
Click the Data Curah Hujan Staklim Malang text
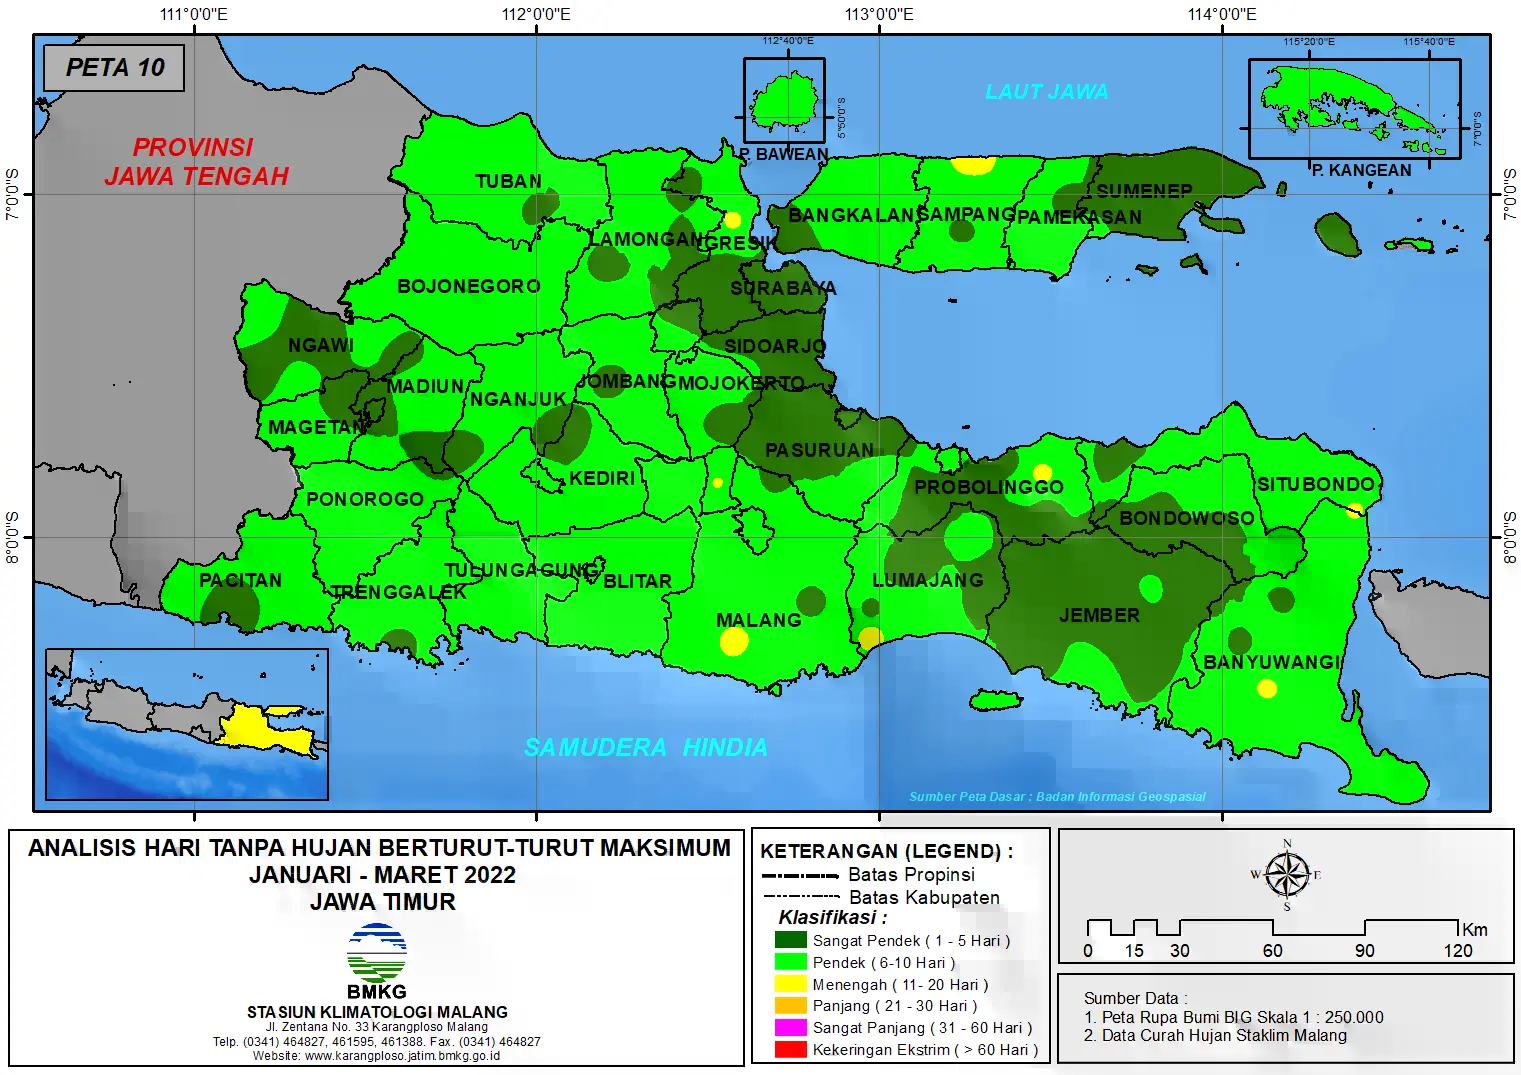point(1215,1036)
